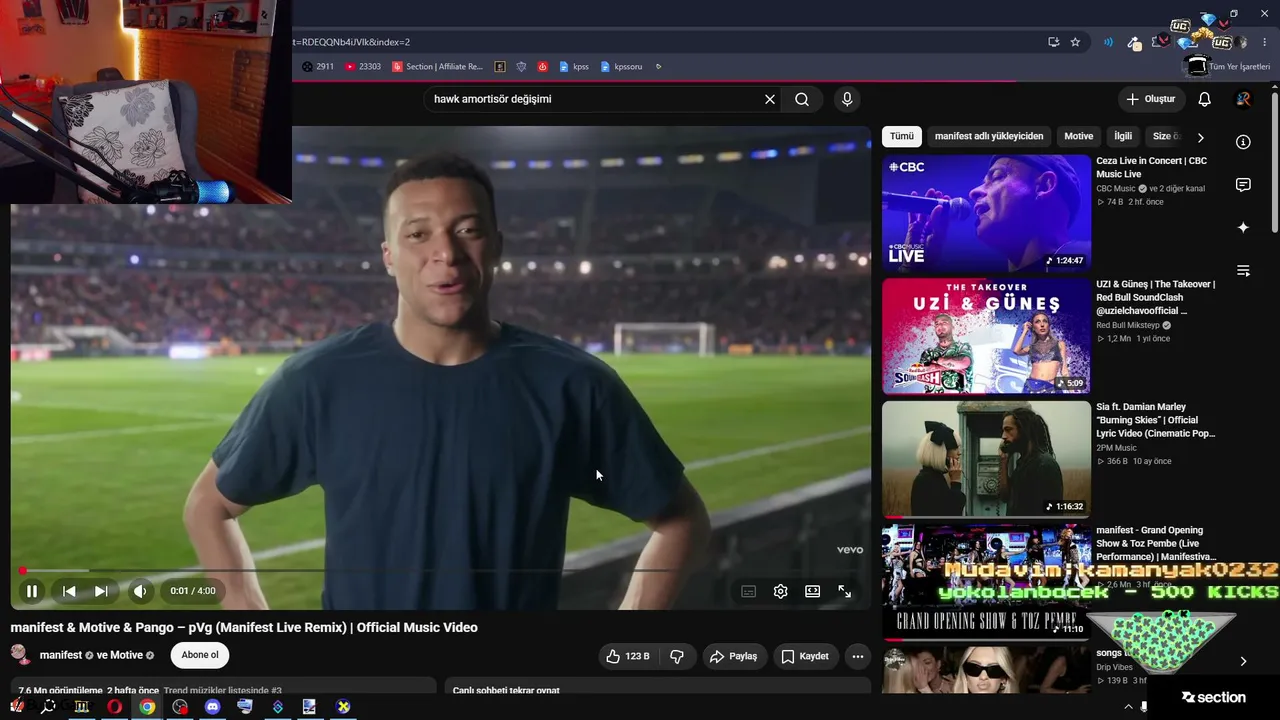The width and height of the screenshot is (1280, 720).
Task: Open the 'manifest - Grand Opening Show' title
Action: click(1156, 543)
